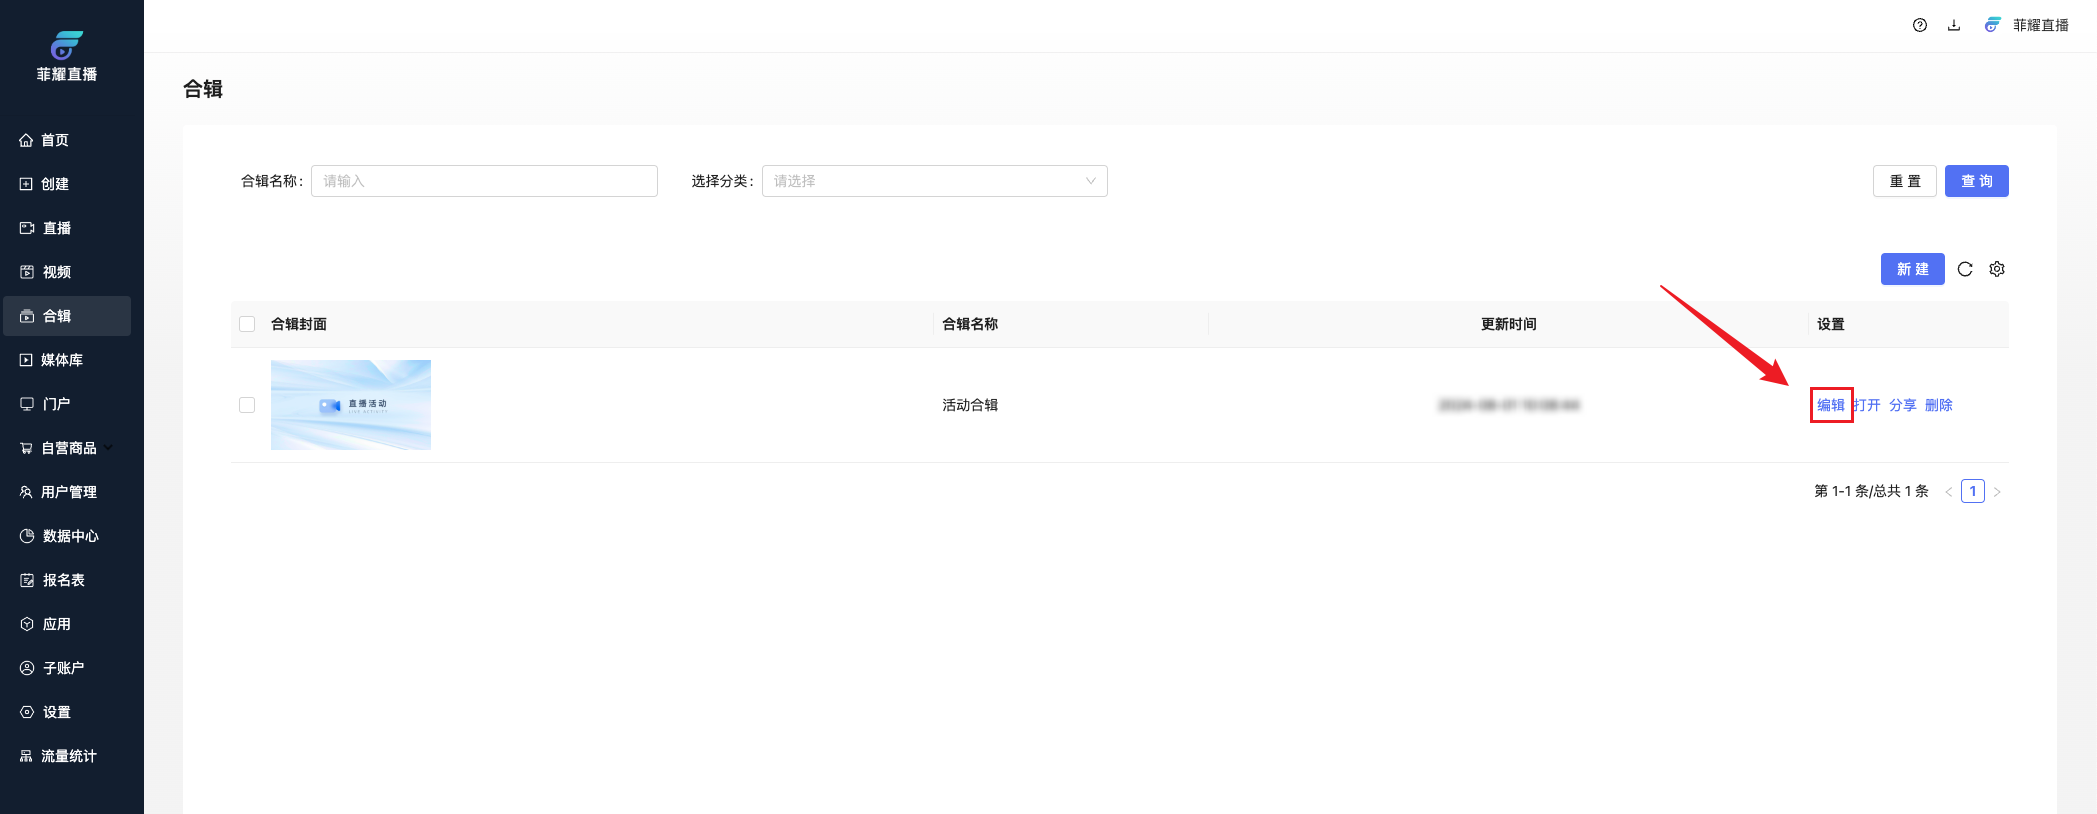The width and height of the screenshot is (2097, 814).
Task: Click the download icon in header
Action: click(x=1954, y=25)
